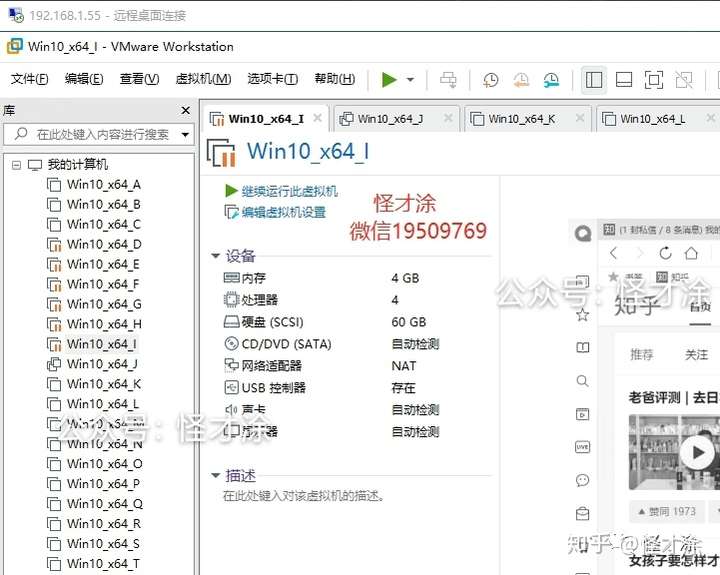Image resolution: width=720 pixels, height=575 pixels.
Task: Open the 查看(V) menu
Action: 139,79
